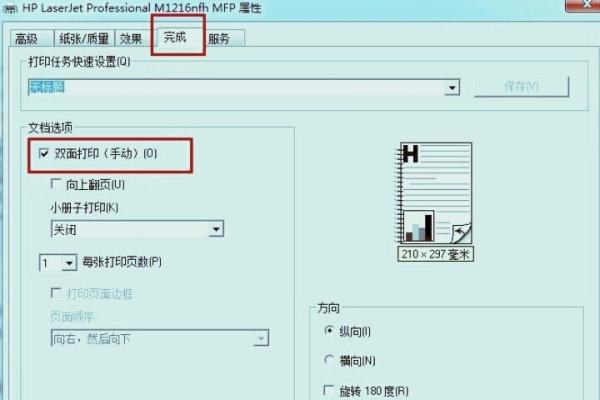The width and height of the screenshot is (600, 400).
Task: Select the 效果 tab
Action: (134, 38)
